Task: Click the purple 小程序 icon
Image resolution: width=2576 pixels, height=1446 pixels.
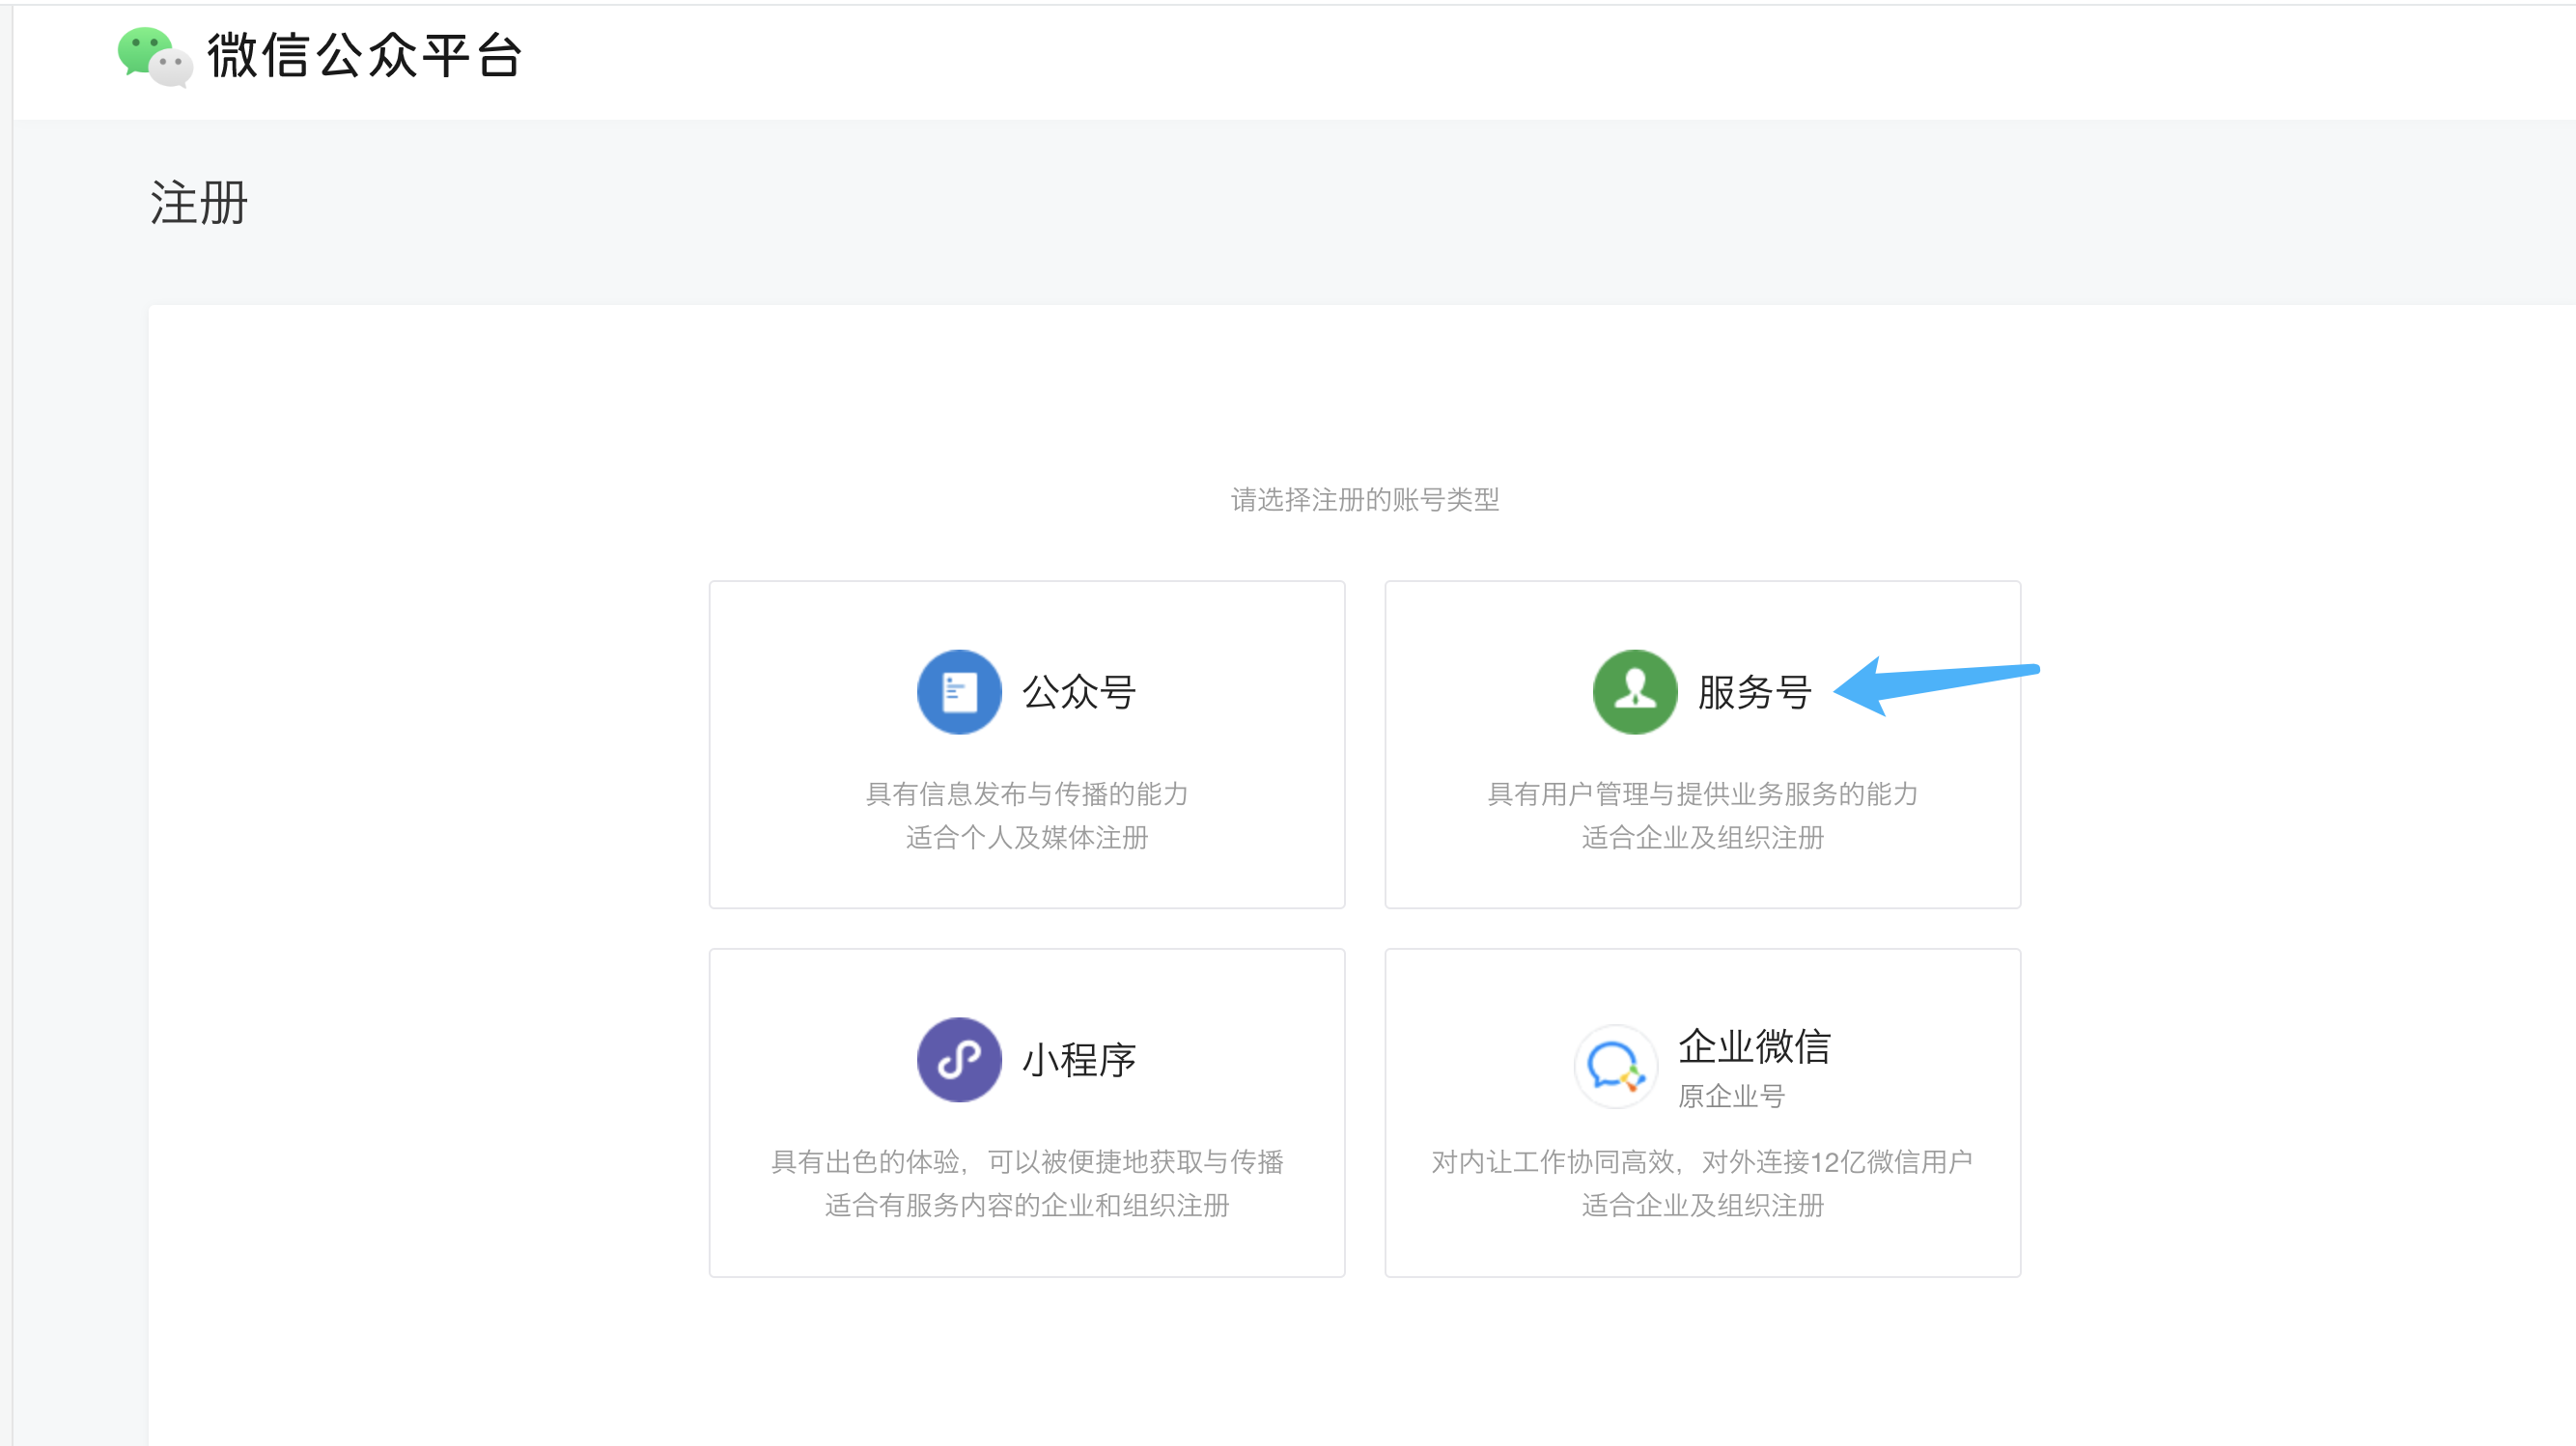Action: (x=959, y=1060)
